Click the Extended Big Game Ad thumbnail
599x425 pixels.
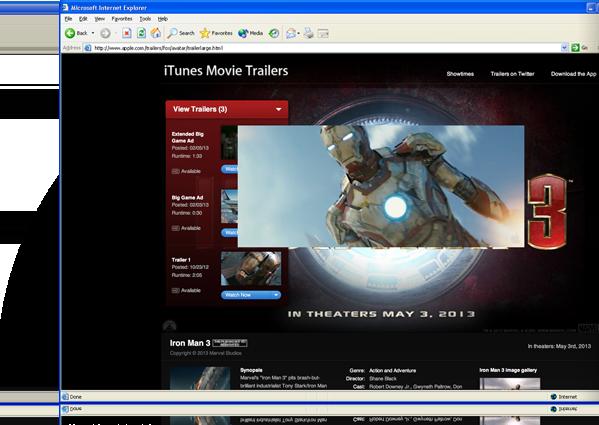pos(229,143)
